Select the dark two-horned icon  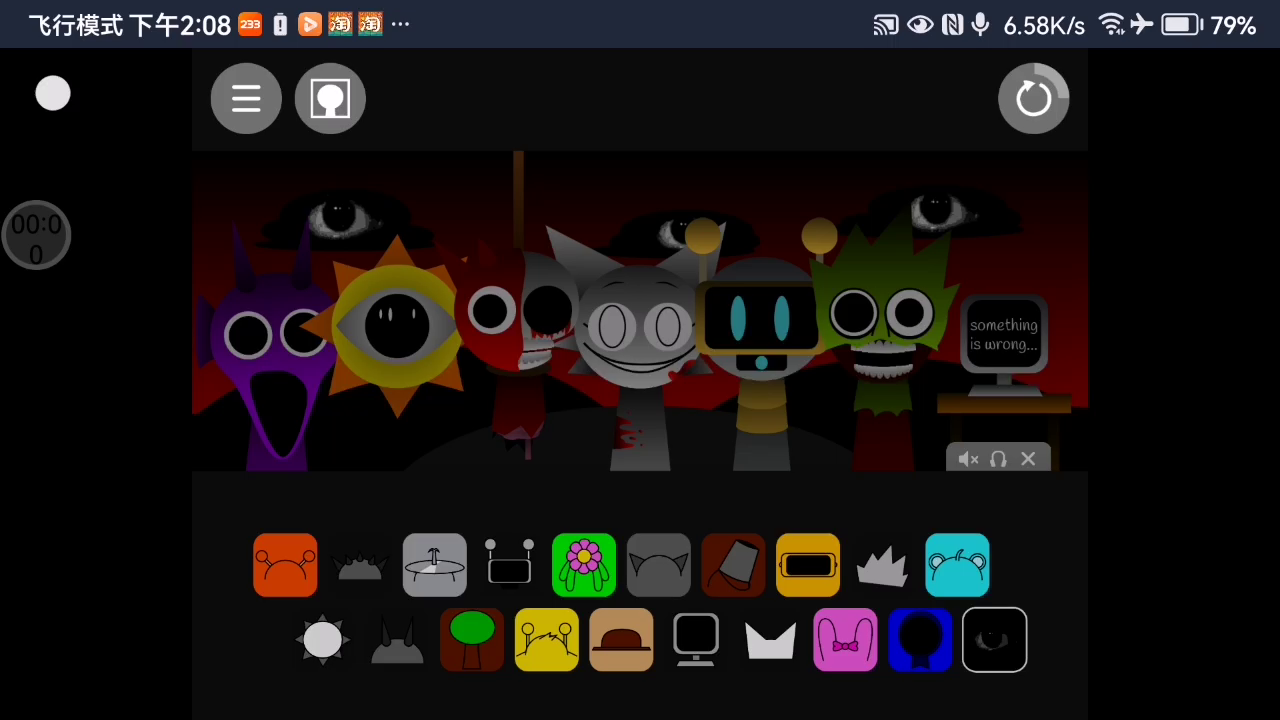397,640
